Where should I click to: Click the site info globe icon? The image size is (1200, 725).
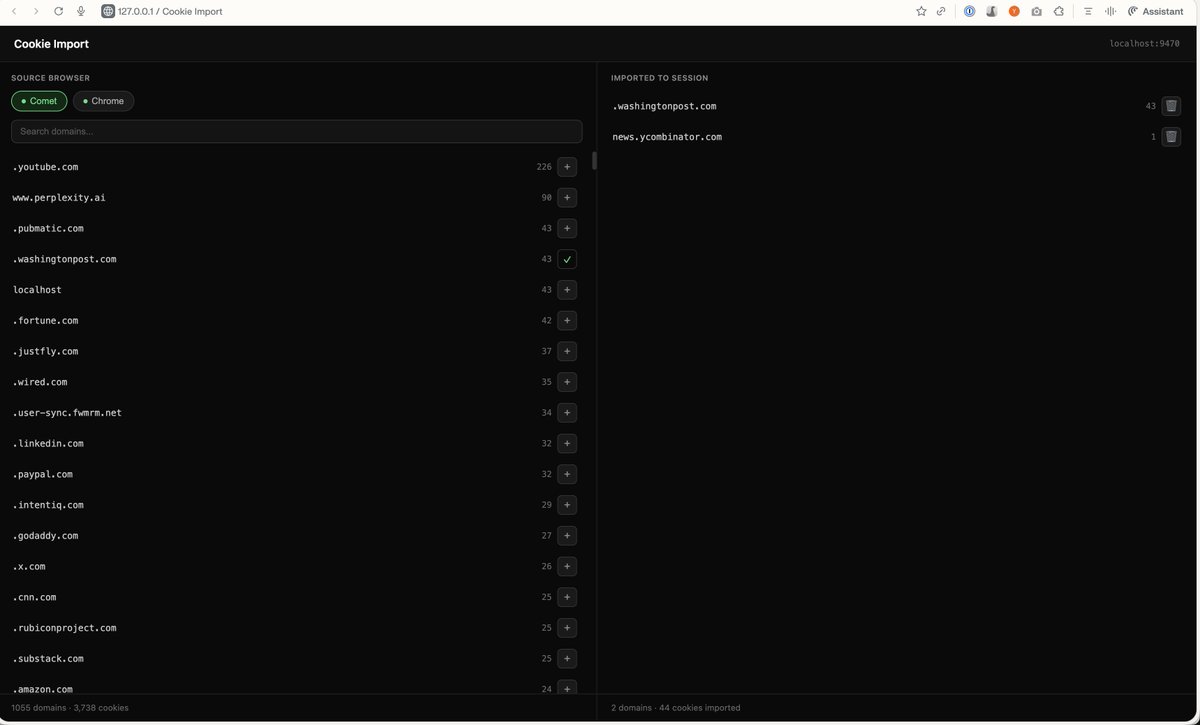(108, 11)
